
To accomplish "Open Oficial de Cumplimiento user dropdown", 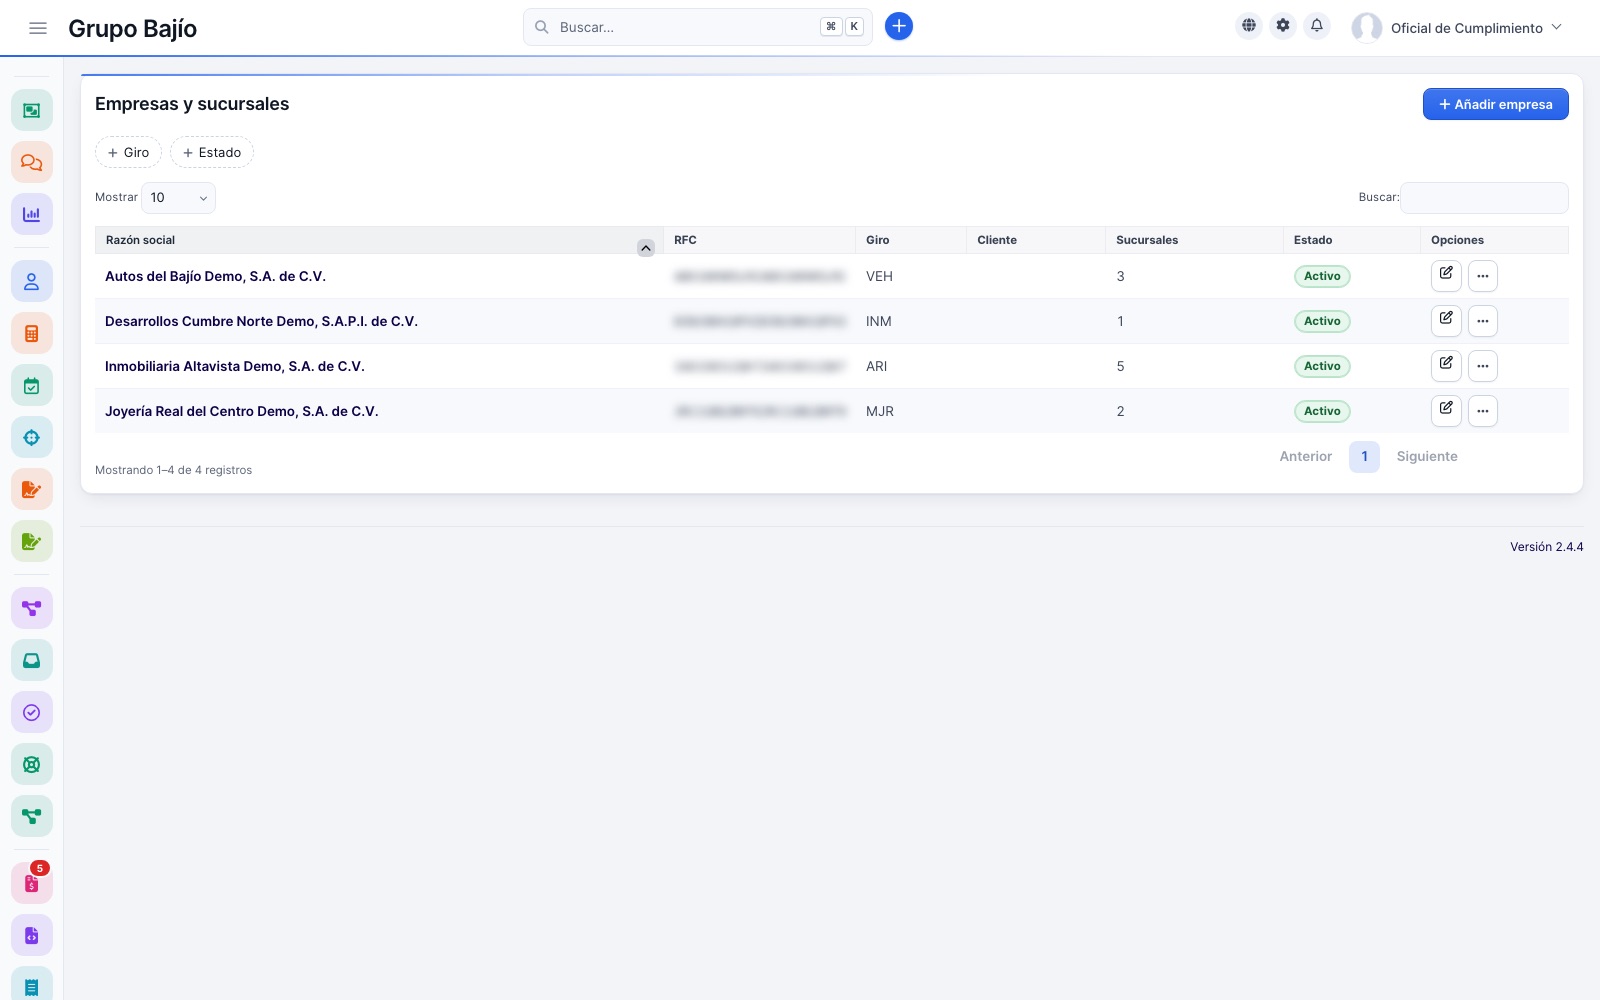I will [1456, 28].
